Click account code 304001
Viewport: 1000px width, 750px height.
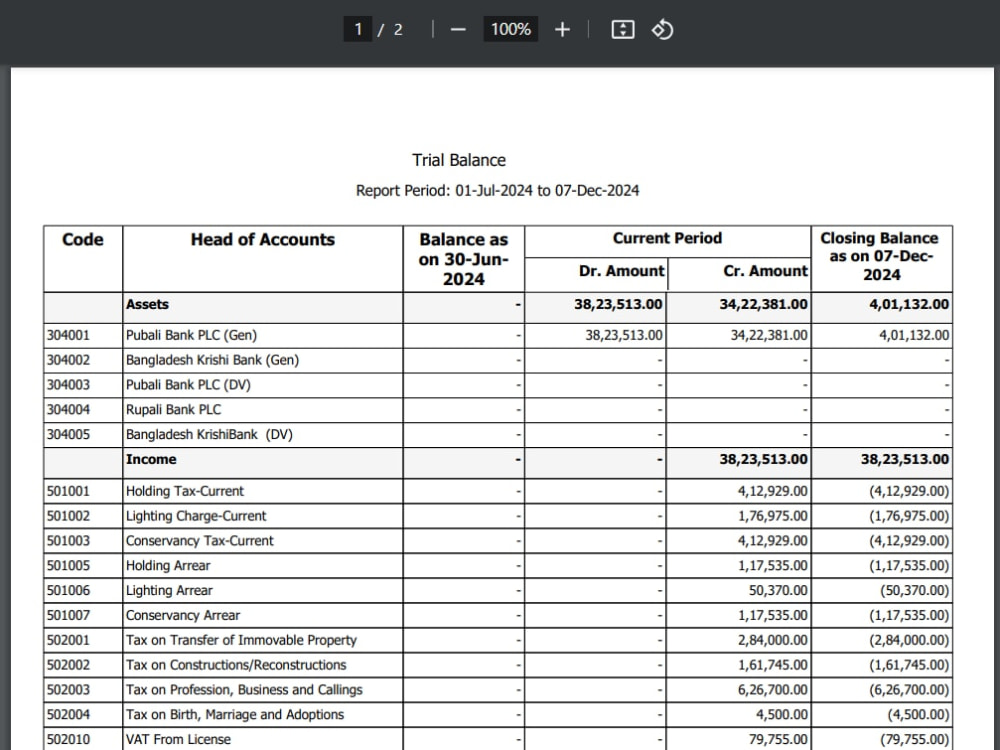click(x=68, y=335)
